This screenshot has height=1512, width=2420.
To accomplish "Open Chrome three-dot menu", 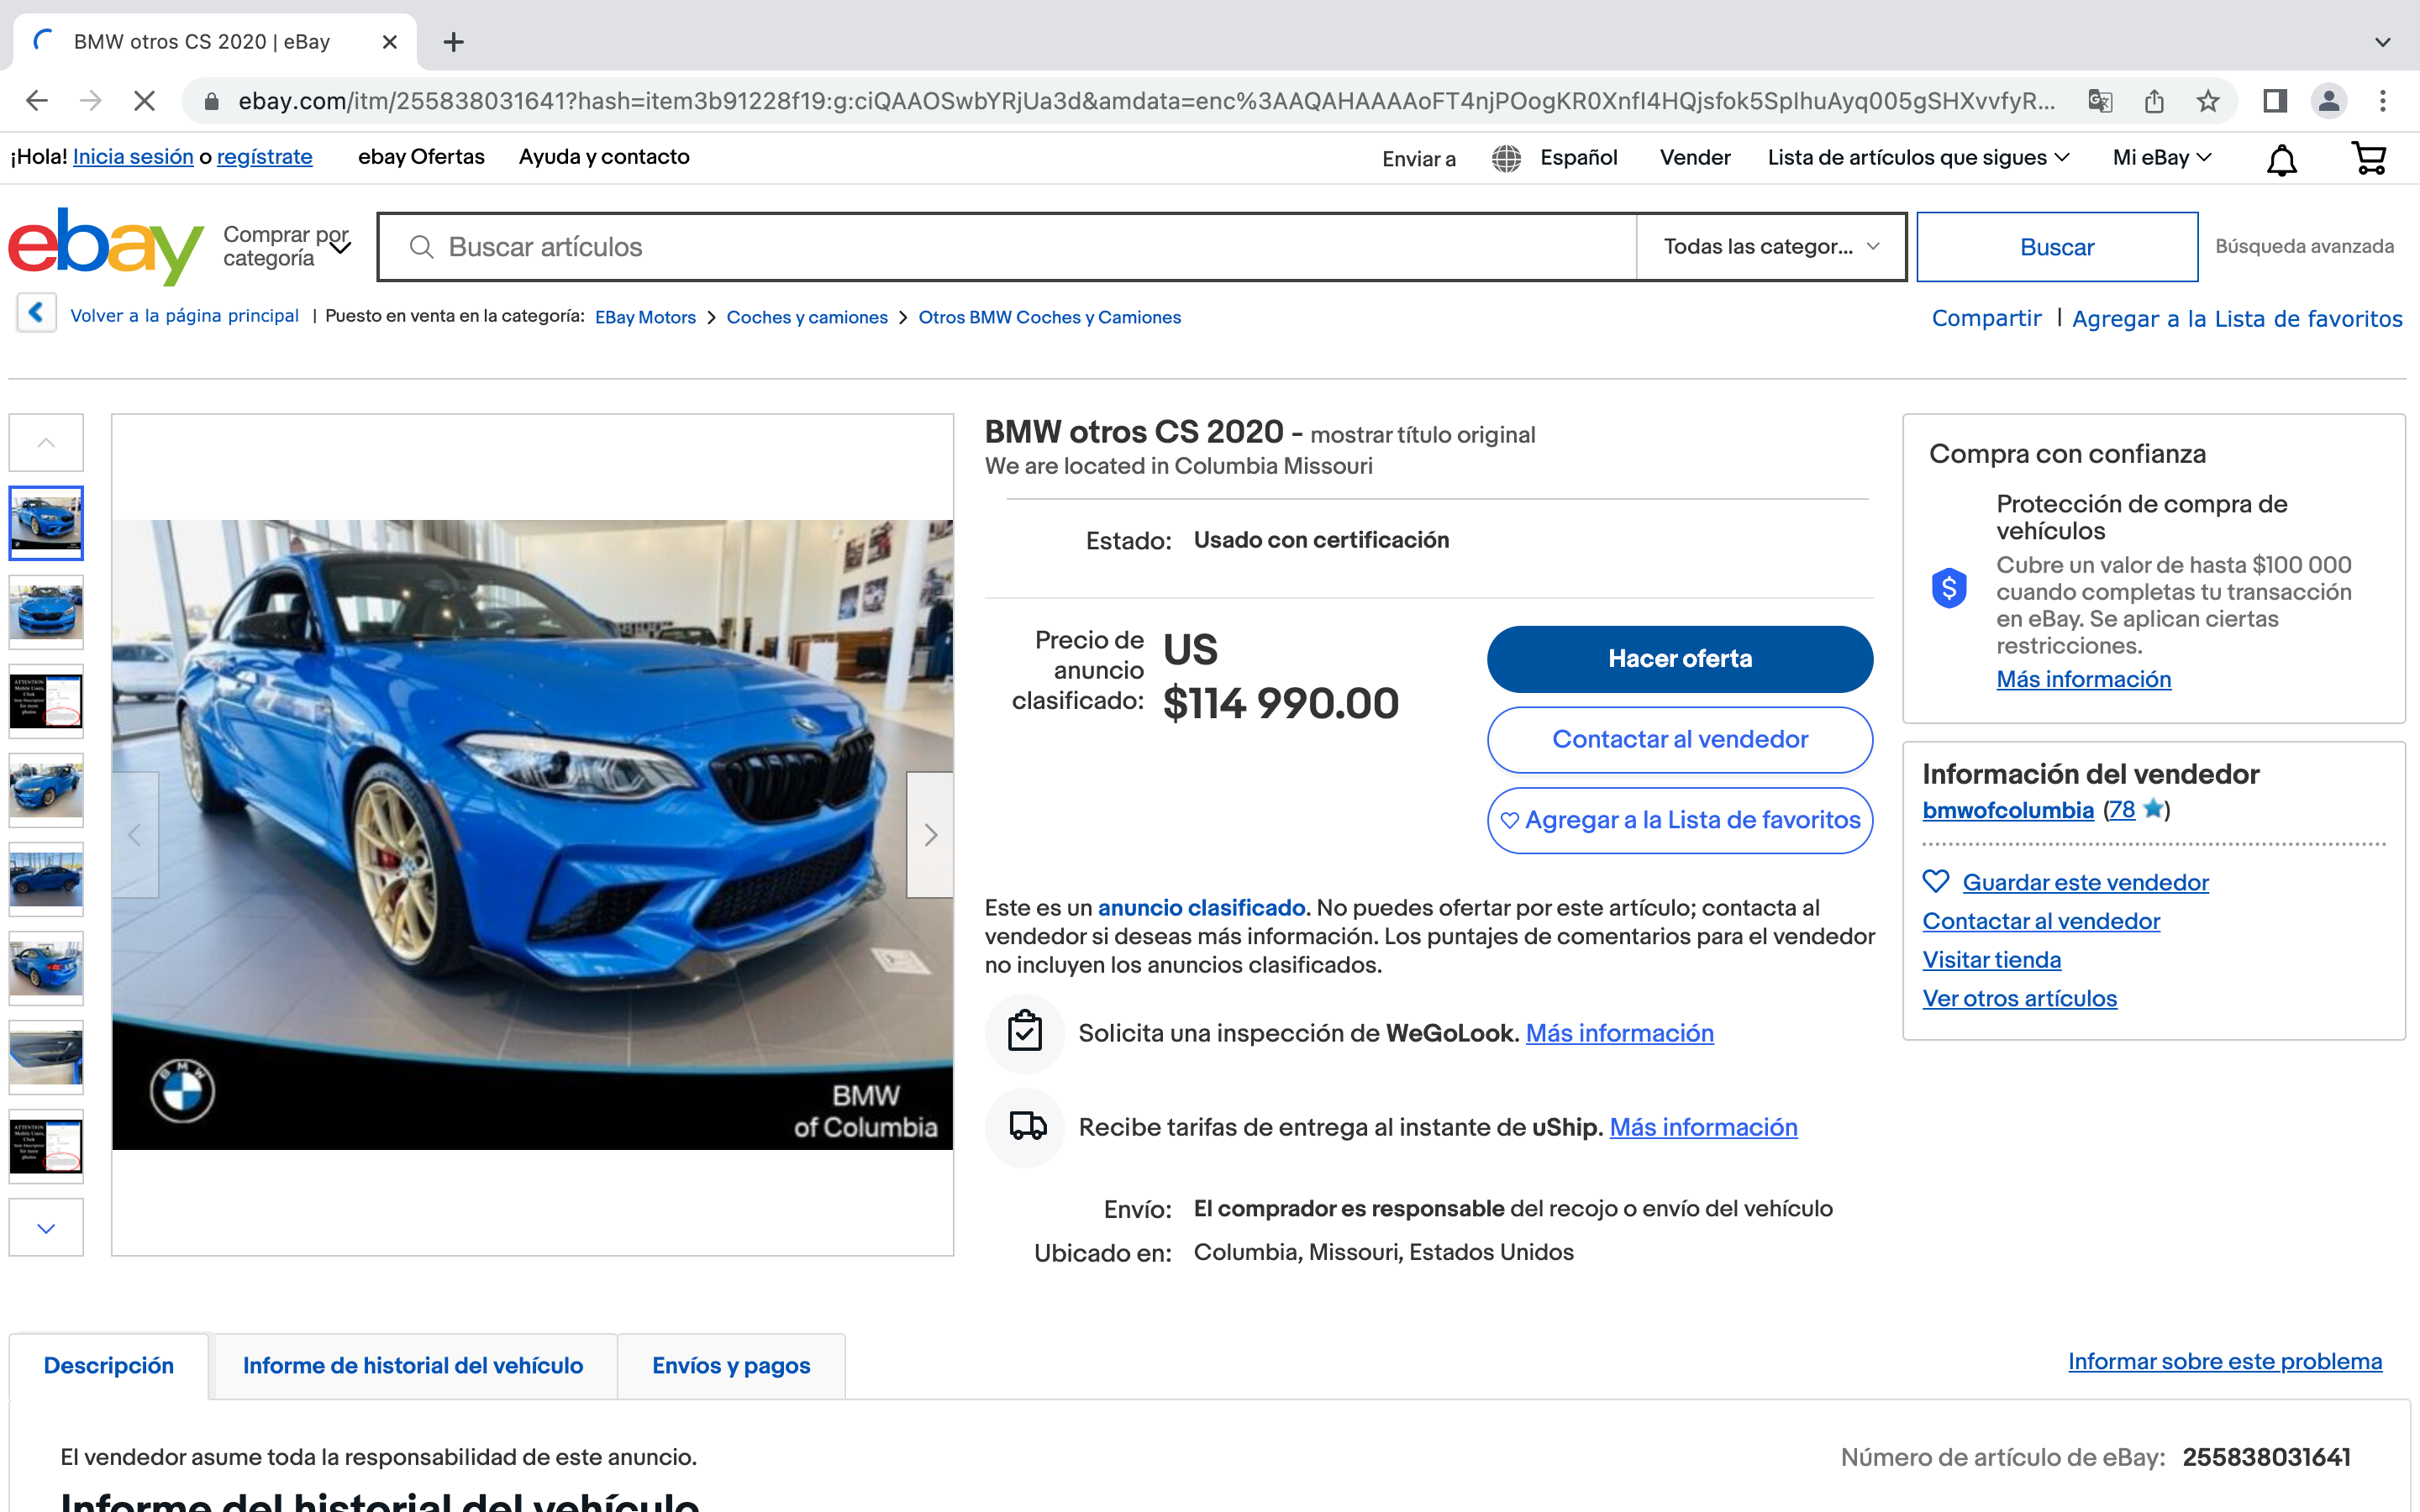I will 2383,101.
